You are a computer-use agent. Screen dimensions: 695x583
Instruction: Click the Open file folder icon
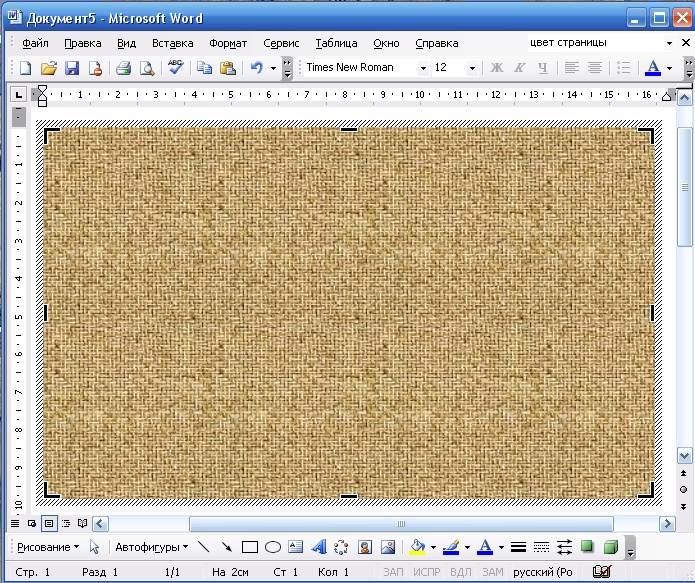click(49, 68)
